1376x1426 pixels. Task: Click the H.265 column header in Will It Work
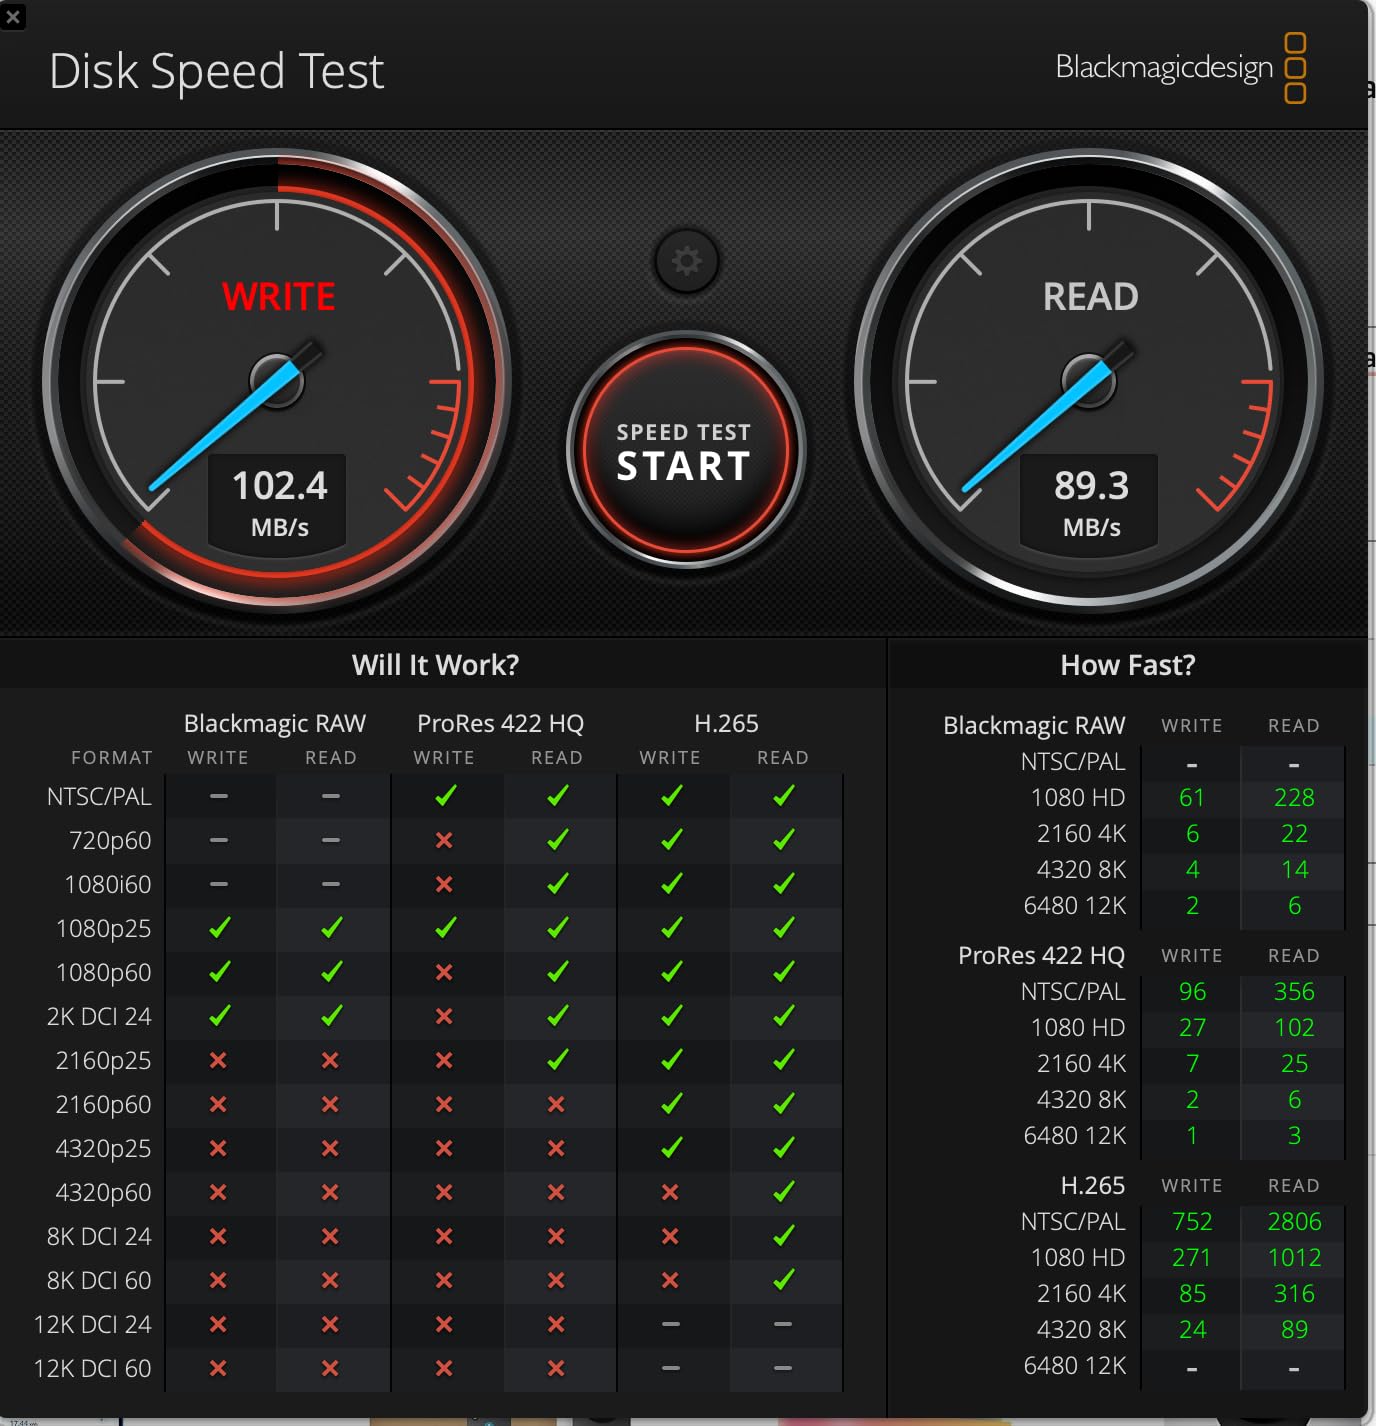[726, 723]
